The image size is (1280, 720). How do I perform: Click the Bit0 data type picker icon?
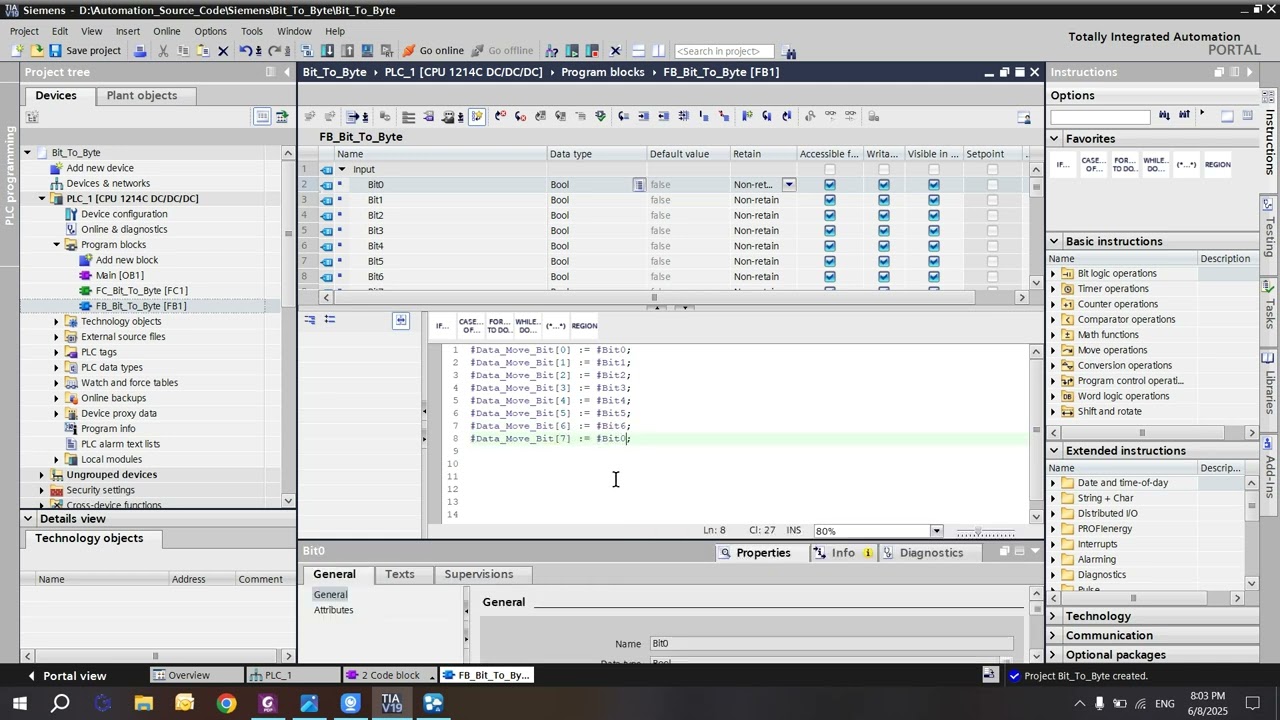point(638,185)
